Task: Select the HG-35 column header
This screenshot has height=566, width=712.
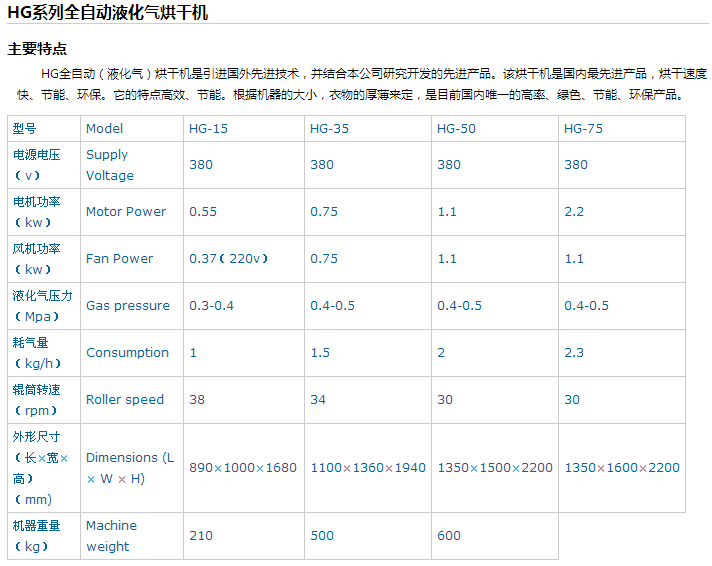Action: 329,129
